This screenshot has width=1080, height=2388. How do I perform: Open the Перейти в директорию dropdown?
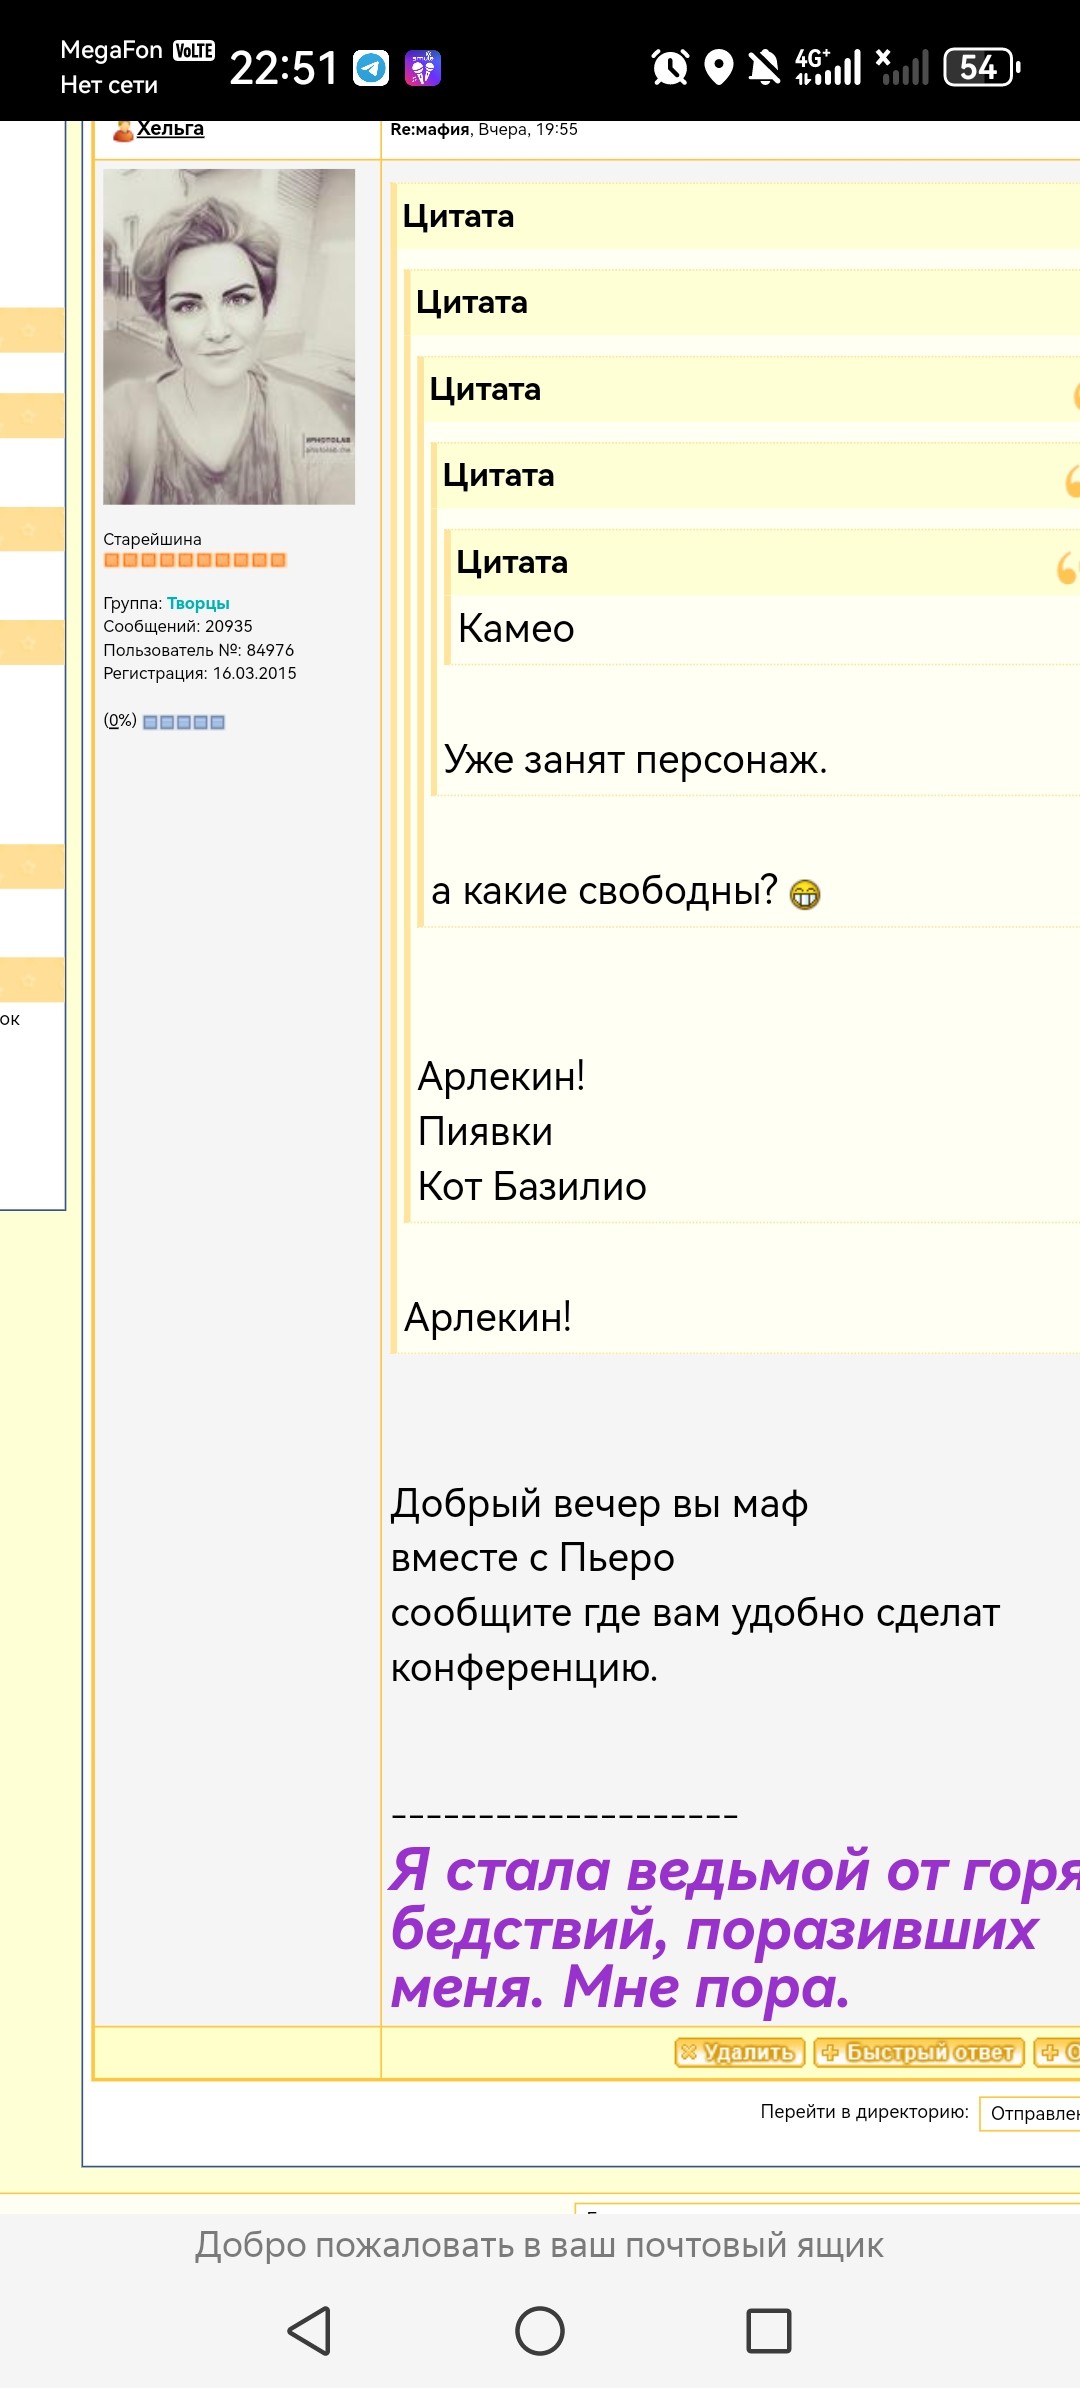[x=1030, y=2113]
